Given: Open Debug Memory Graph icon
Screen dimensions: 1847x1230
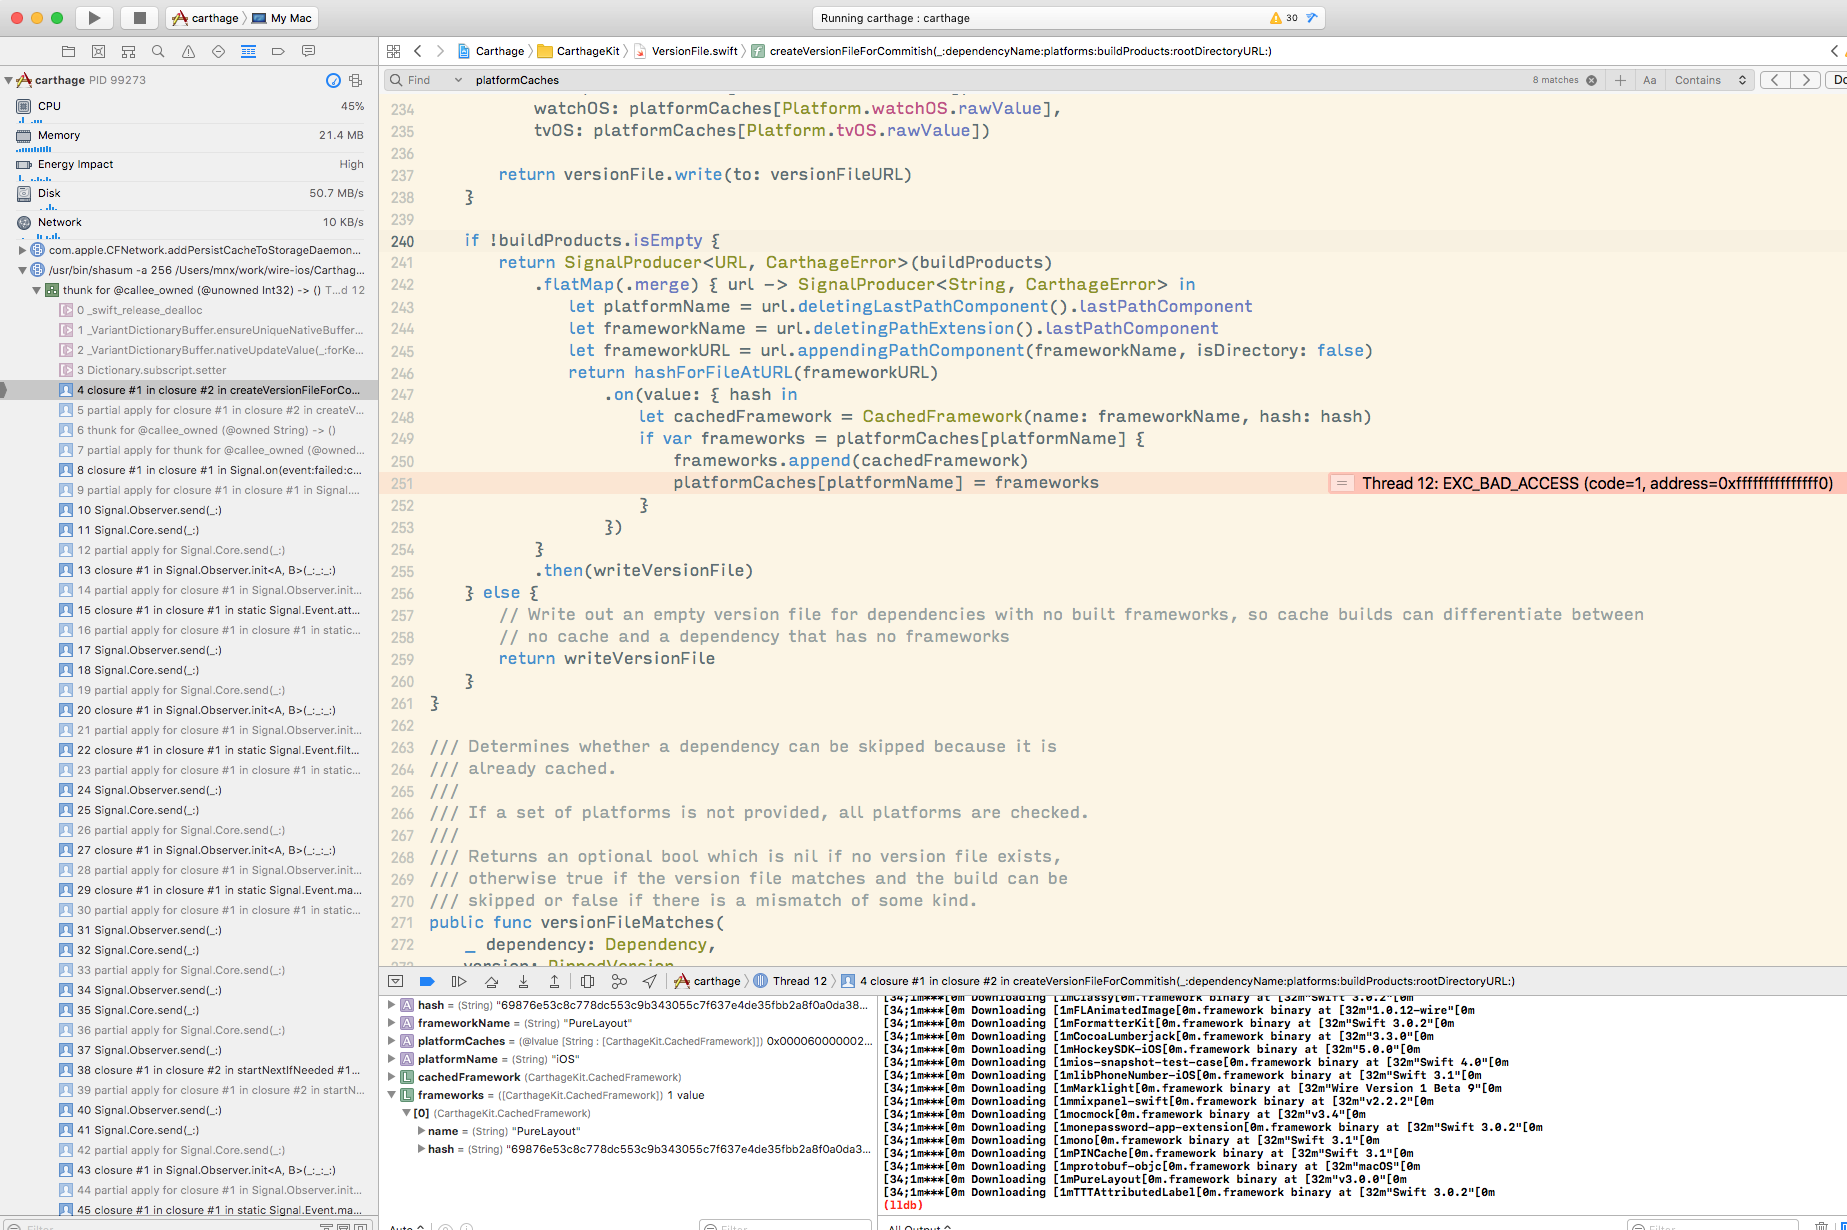Looking at the screenshot, I should (x=619, y=981).
